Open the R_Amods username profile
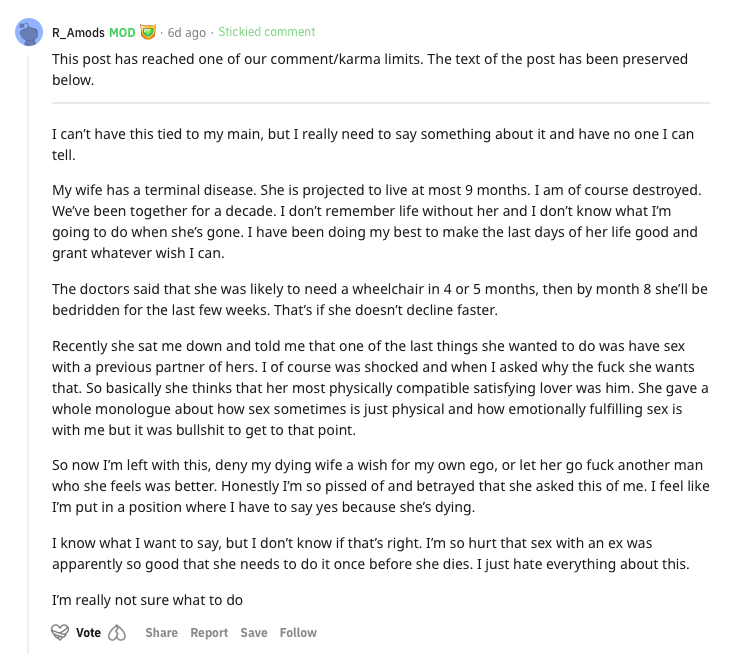The image size is (730, 665). (x=78, y=33)
